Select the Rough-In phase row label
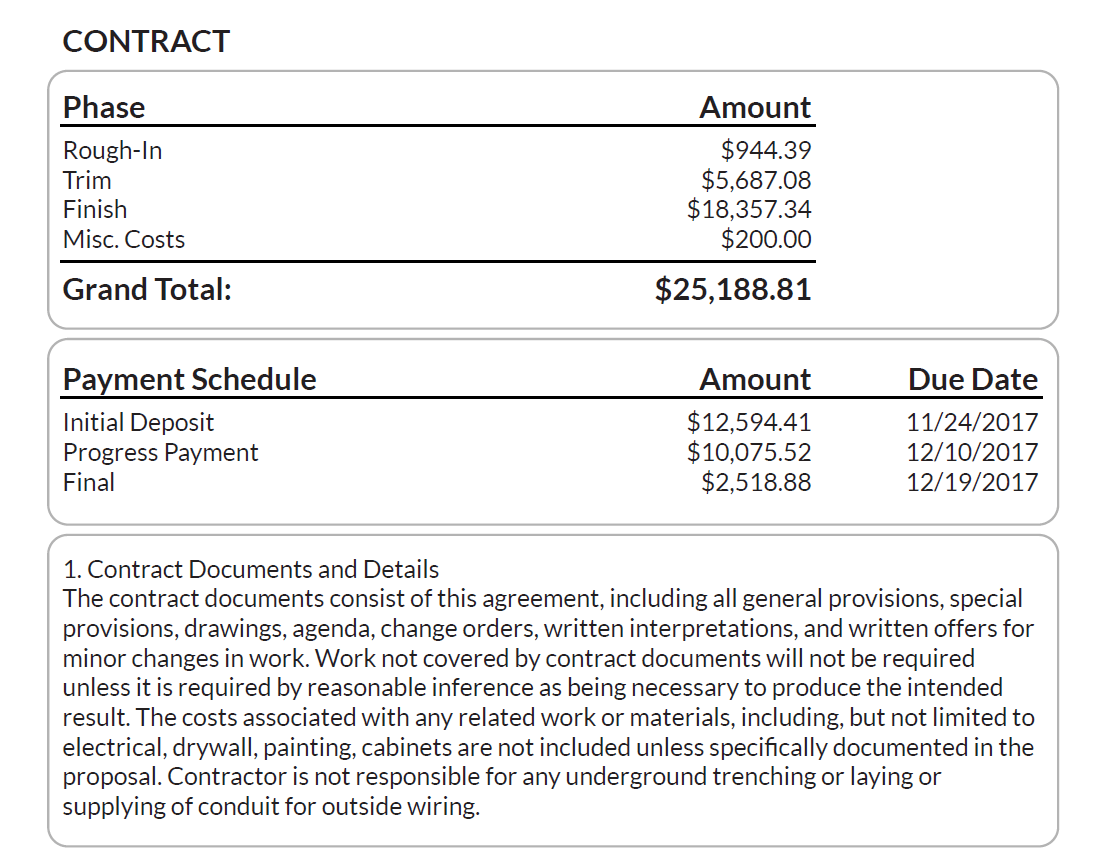 112,151
